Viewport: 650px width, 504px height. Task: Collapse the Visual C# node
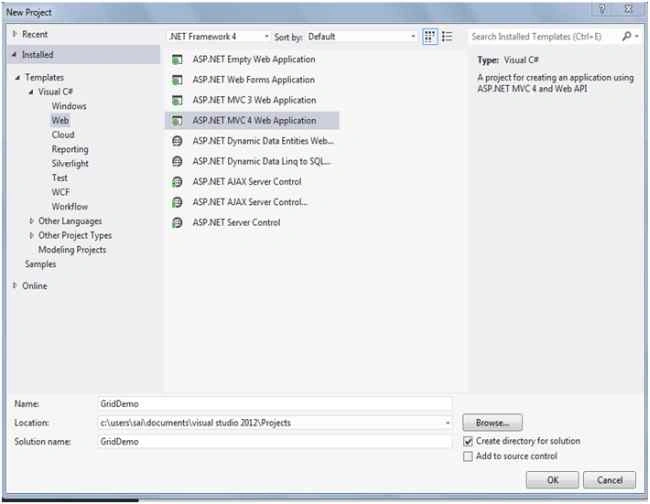coord(31,92)
